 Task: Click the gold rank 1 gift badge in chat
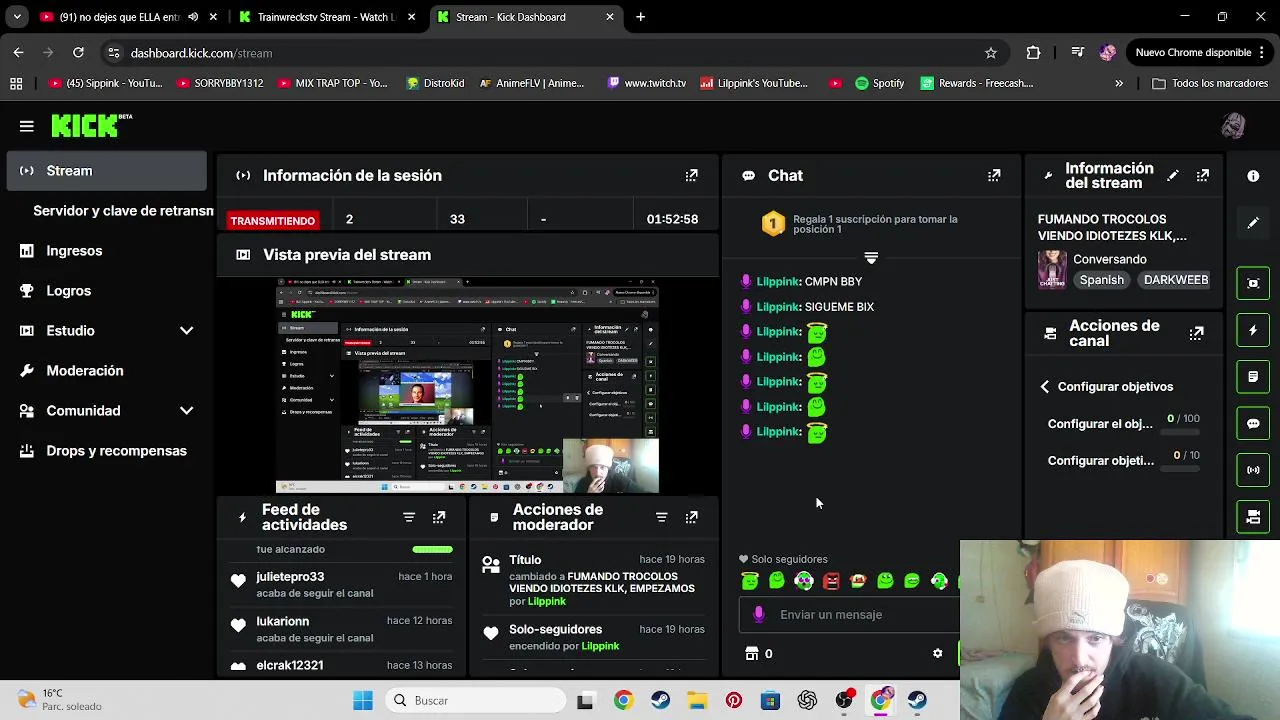773,224
